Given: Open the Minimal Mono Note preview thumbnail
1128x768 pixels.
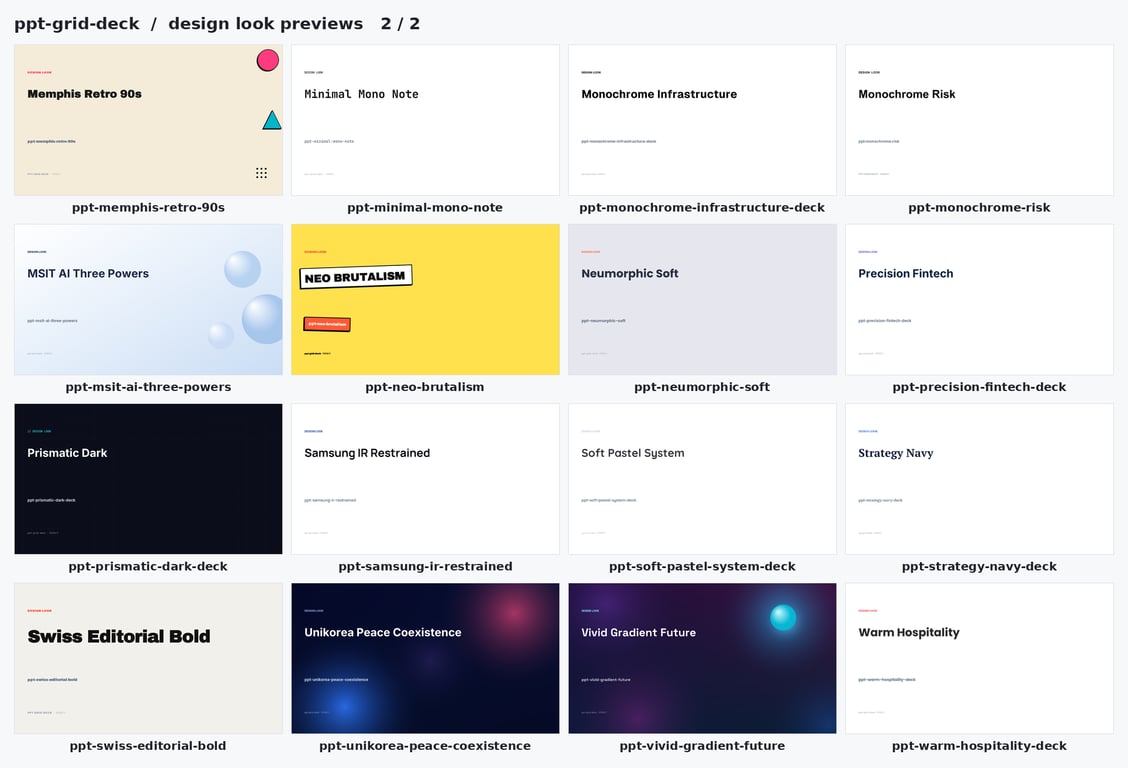Looking at the screenshot, I should pos(425,120).
